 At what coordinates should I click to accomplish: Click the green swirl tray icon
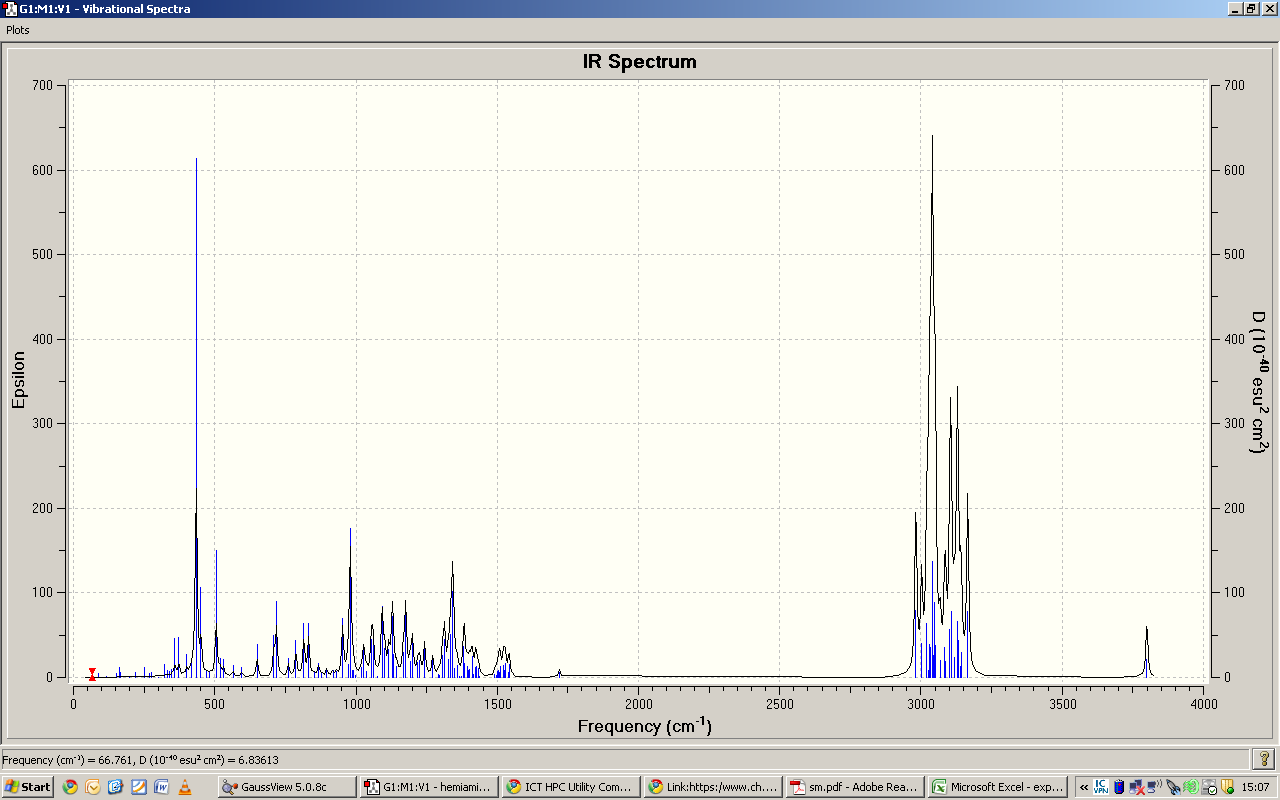pos(1191,787)
